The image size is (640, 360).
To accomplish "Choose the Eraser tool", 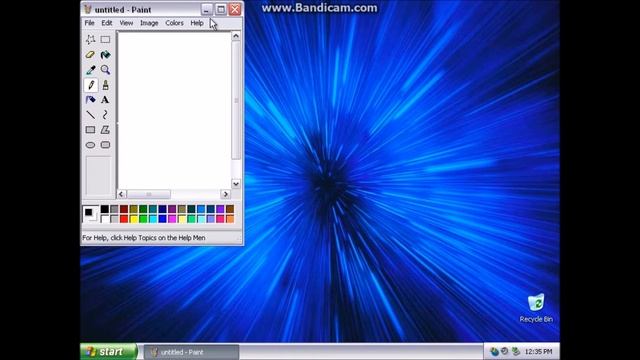I will click(90, 55).
